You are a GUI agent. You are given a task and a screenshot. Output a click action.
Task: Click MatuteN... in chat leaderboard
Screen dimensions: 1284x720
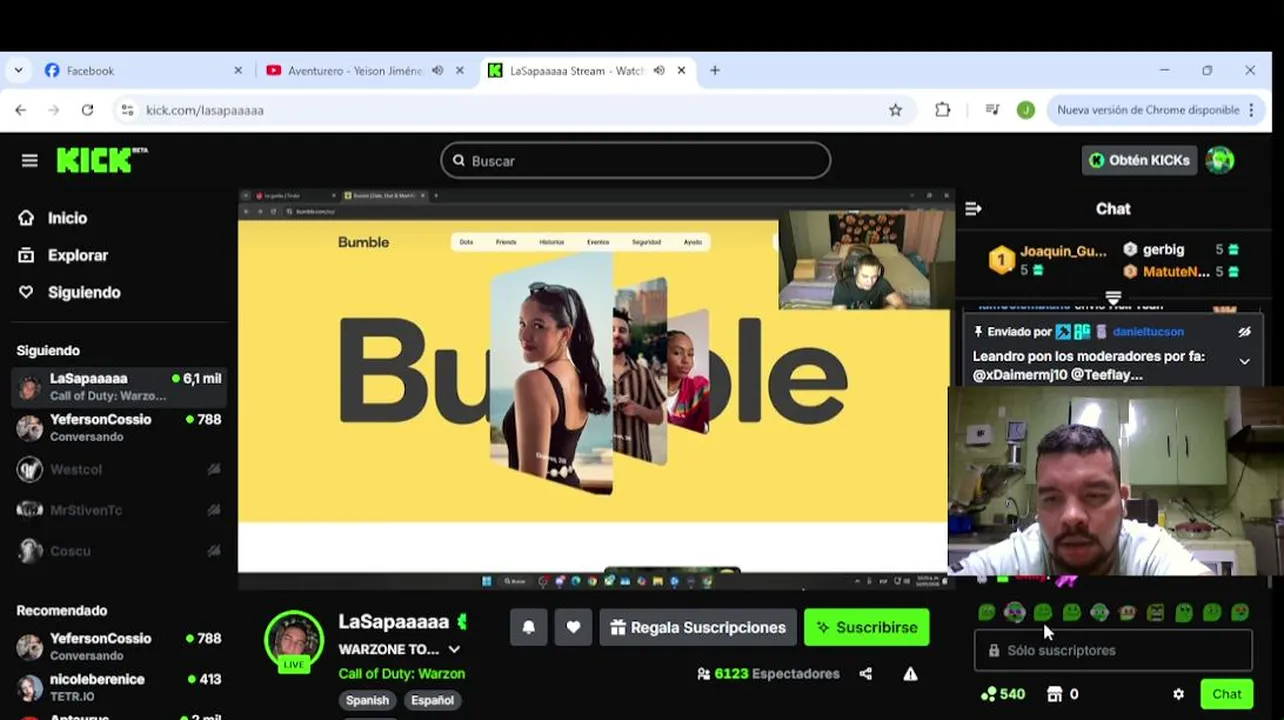(1176, 272)
